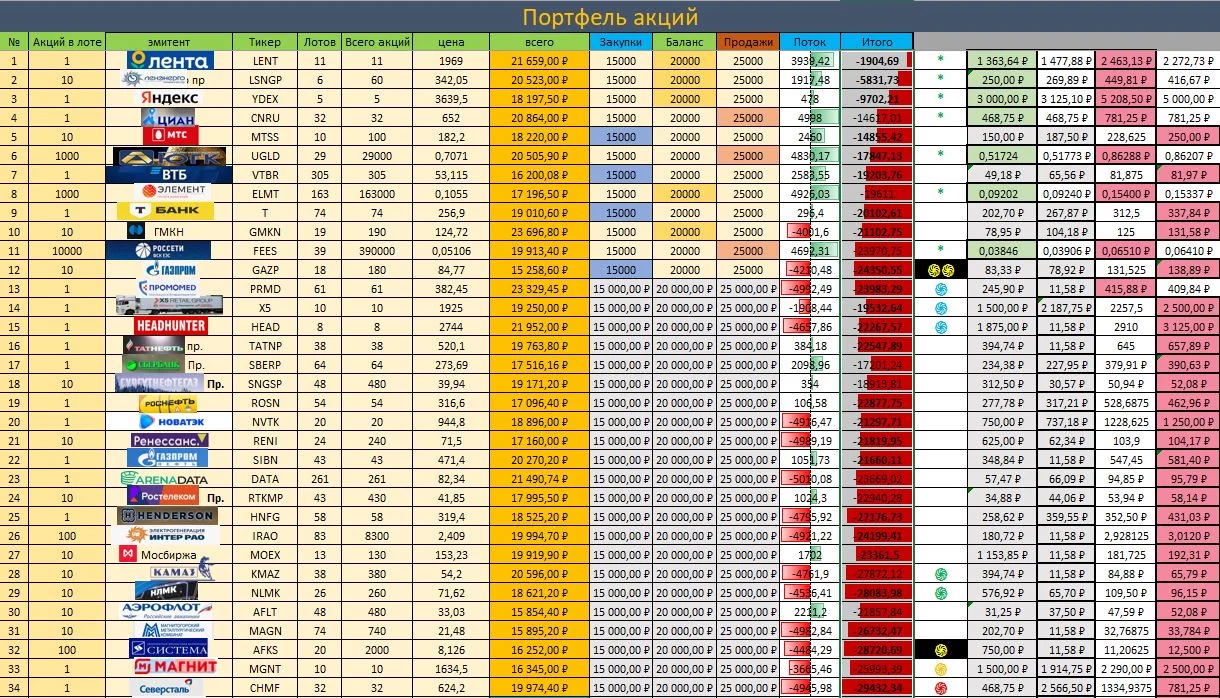
Task: Click the cell '1 363,64 ₽'
Action: click(1002, 61)
